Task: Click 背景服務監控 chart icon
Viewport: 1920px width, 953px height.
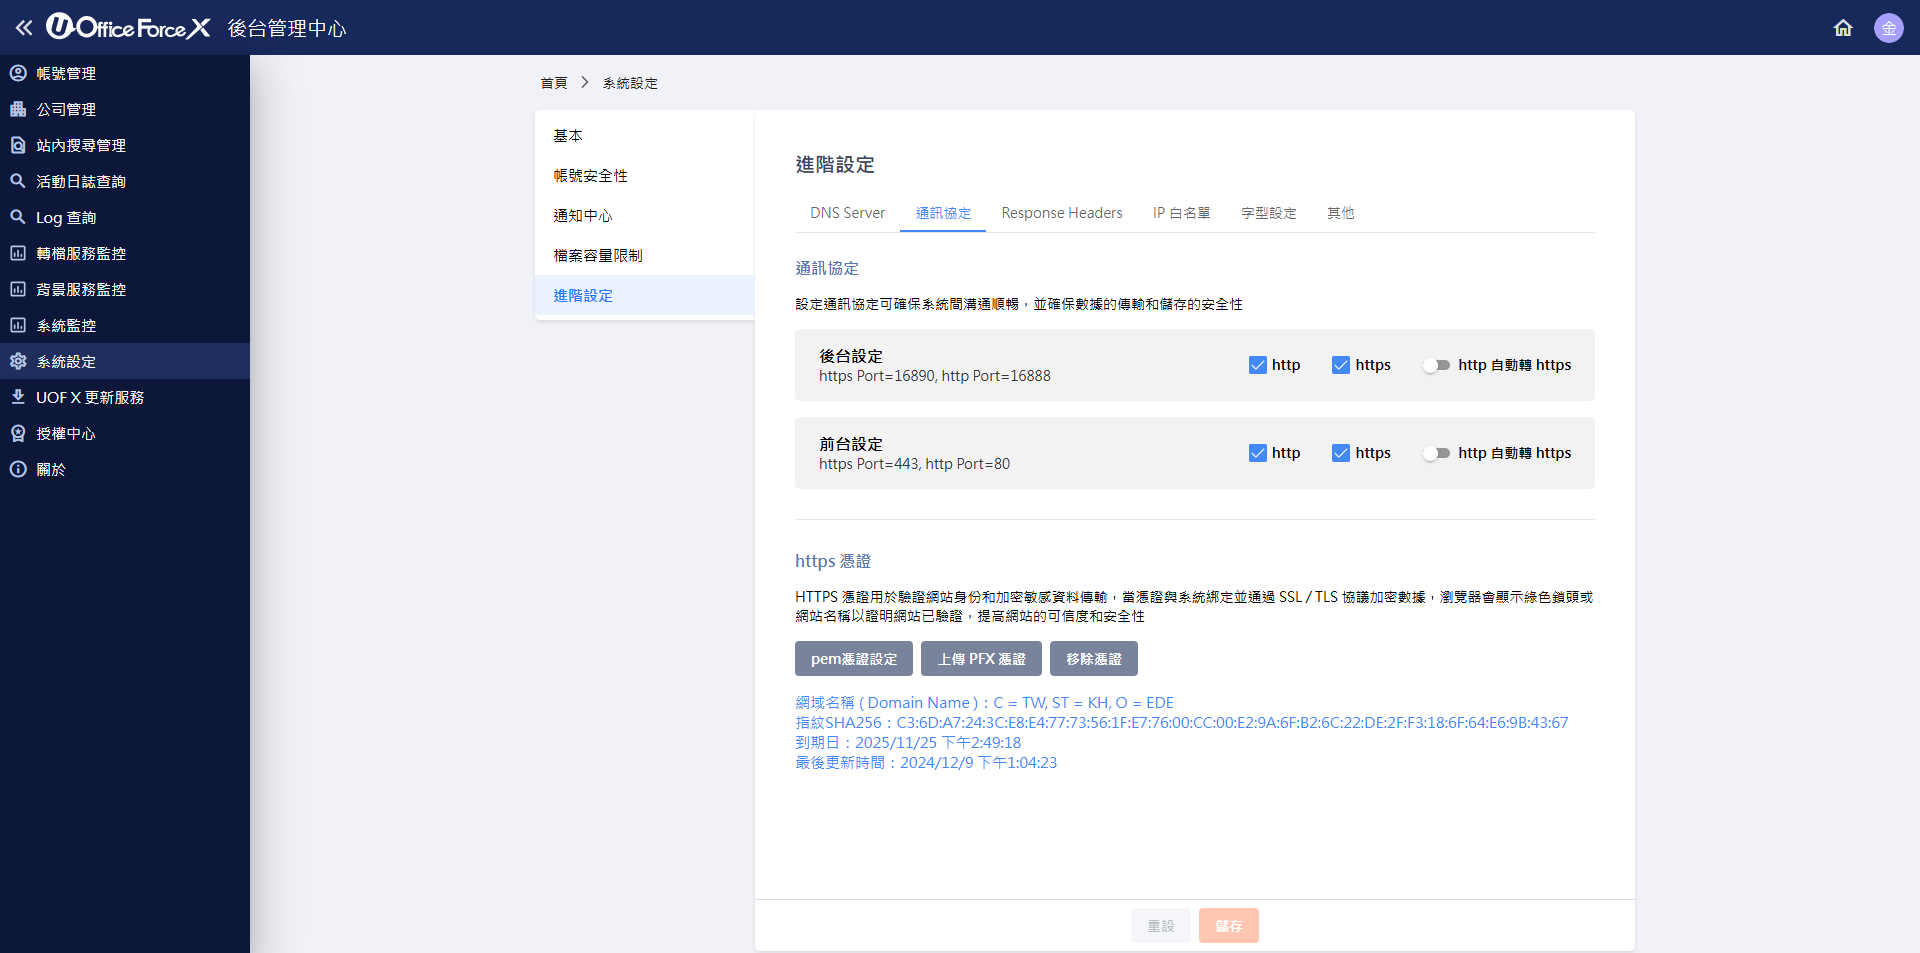Action: point(18,289)
